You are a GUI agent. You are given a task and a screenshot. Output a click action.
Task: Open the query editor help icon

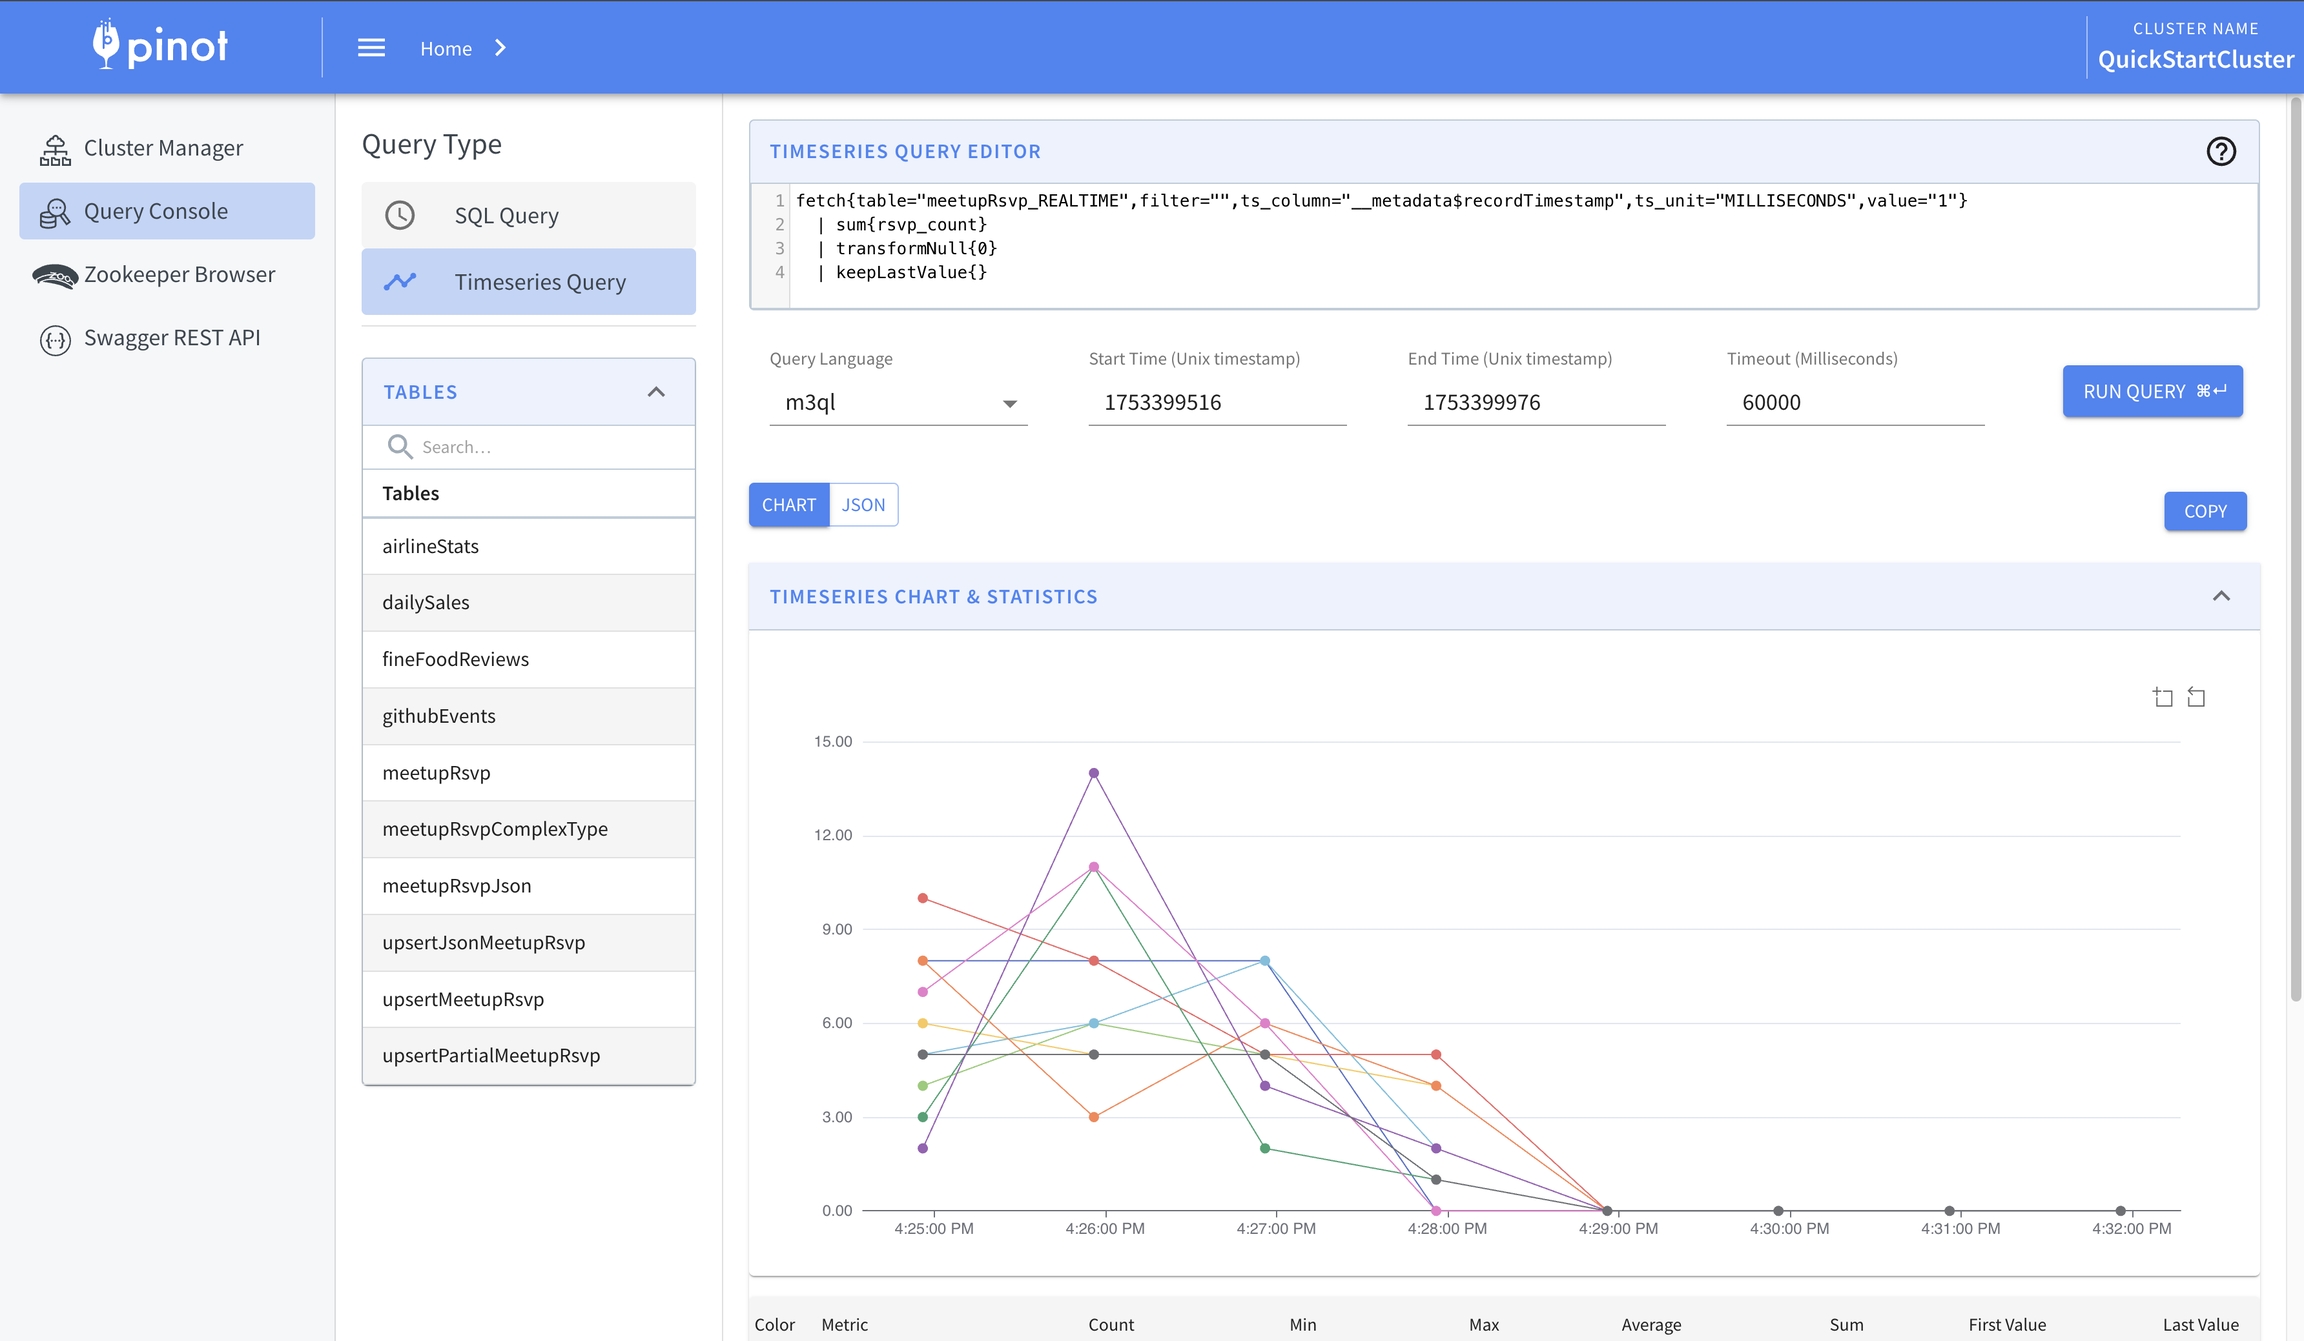2221,151
